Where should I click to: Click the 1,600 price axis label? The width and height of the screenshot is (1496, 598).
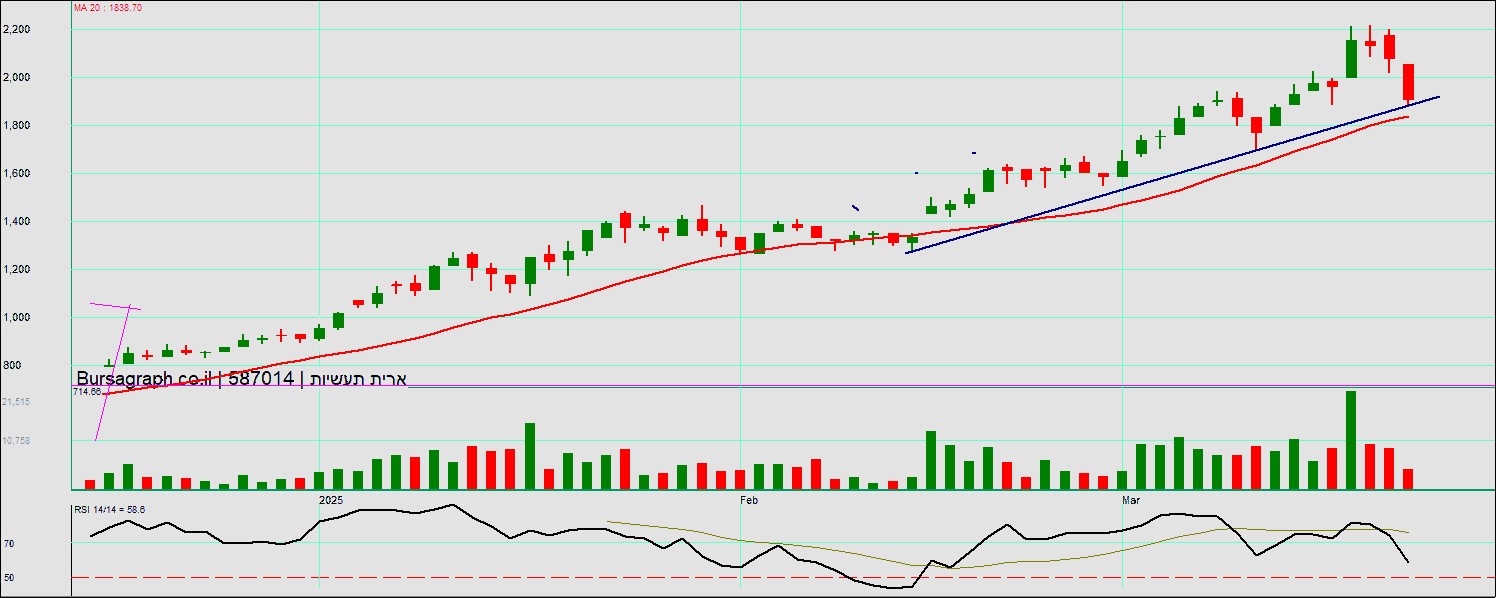click(x=17, y=174)
